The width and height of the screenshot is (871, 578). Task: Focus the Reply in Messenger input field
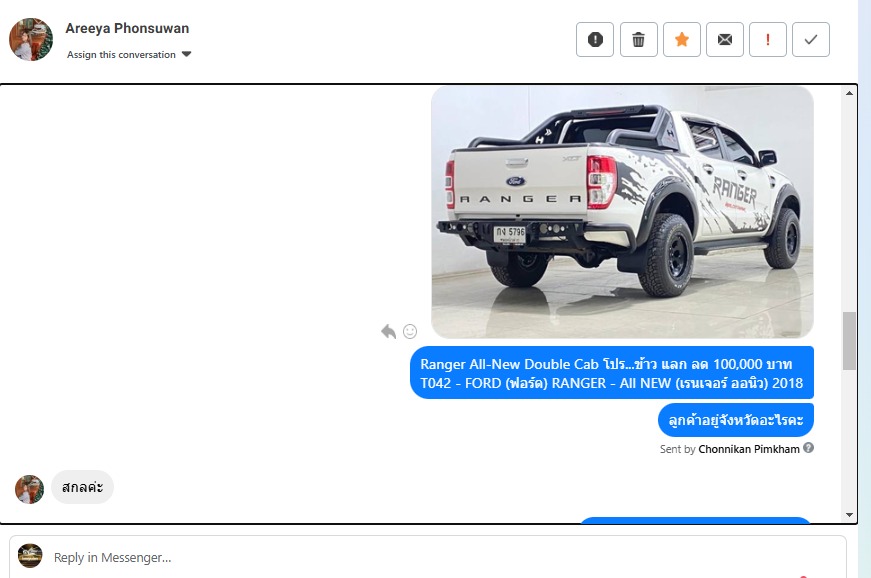tap(428, 557)
